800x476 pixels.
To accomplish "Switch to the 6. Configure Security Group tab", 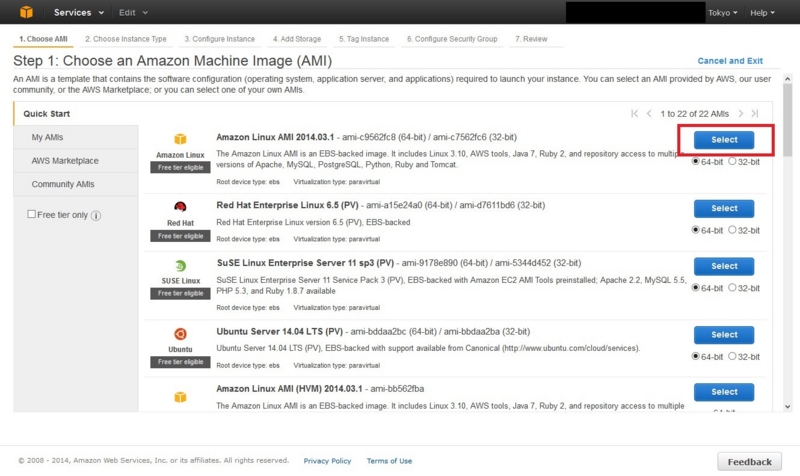I will click(452, 39).
